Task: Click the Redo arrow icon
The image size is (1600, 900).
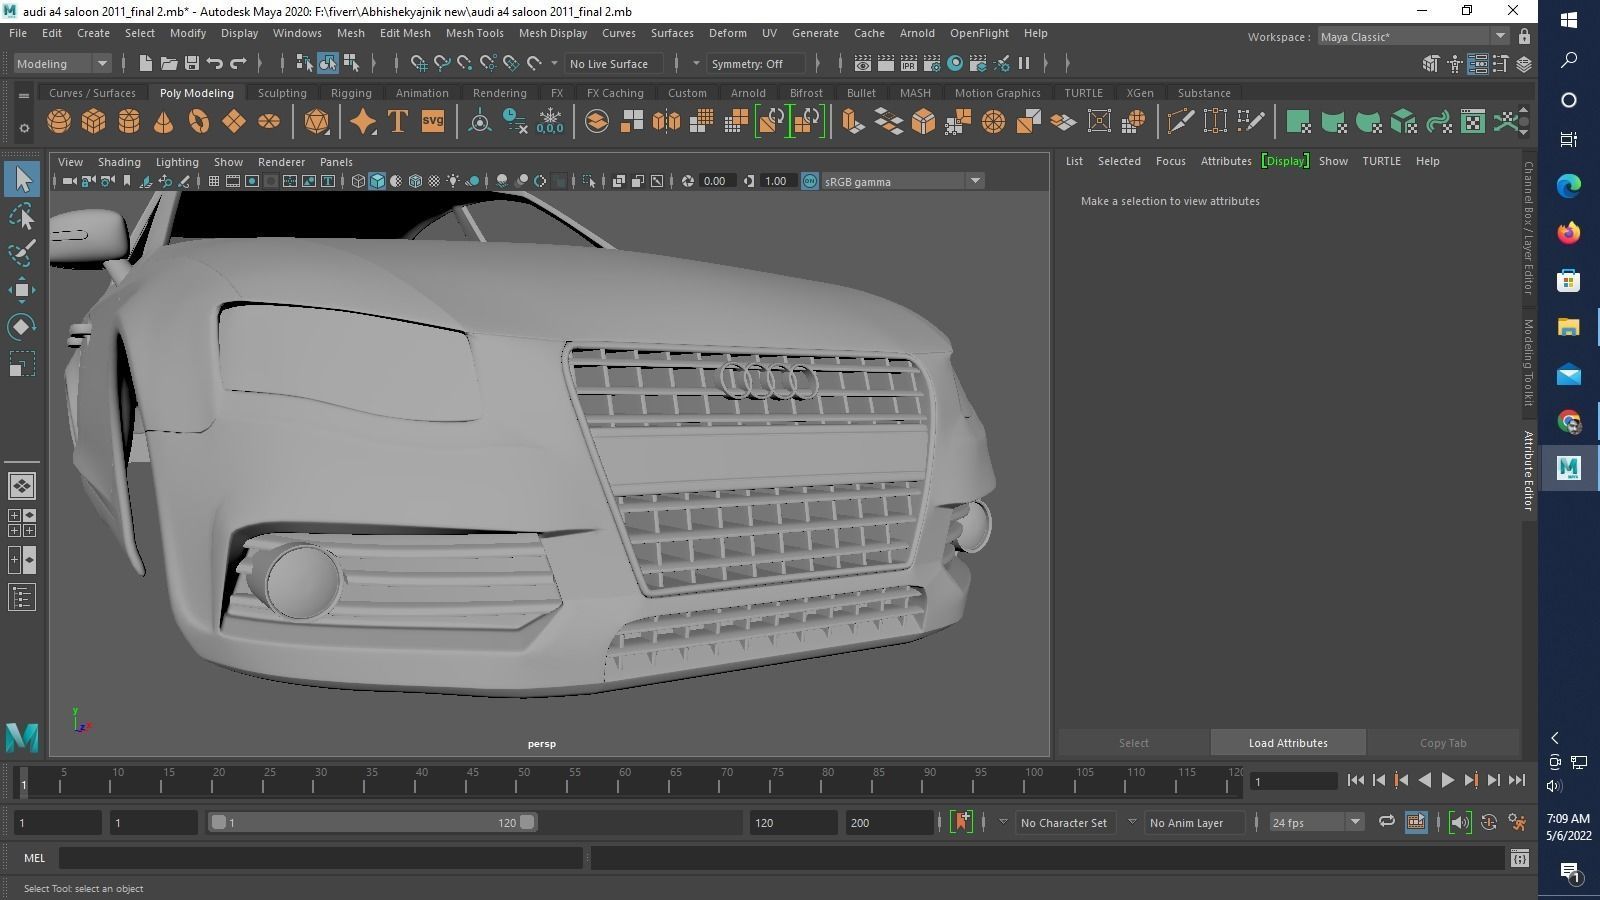Action: pyautogui.click(x=238, y=64)
